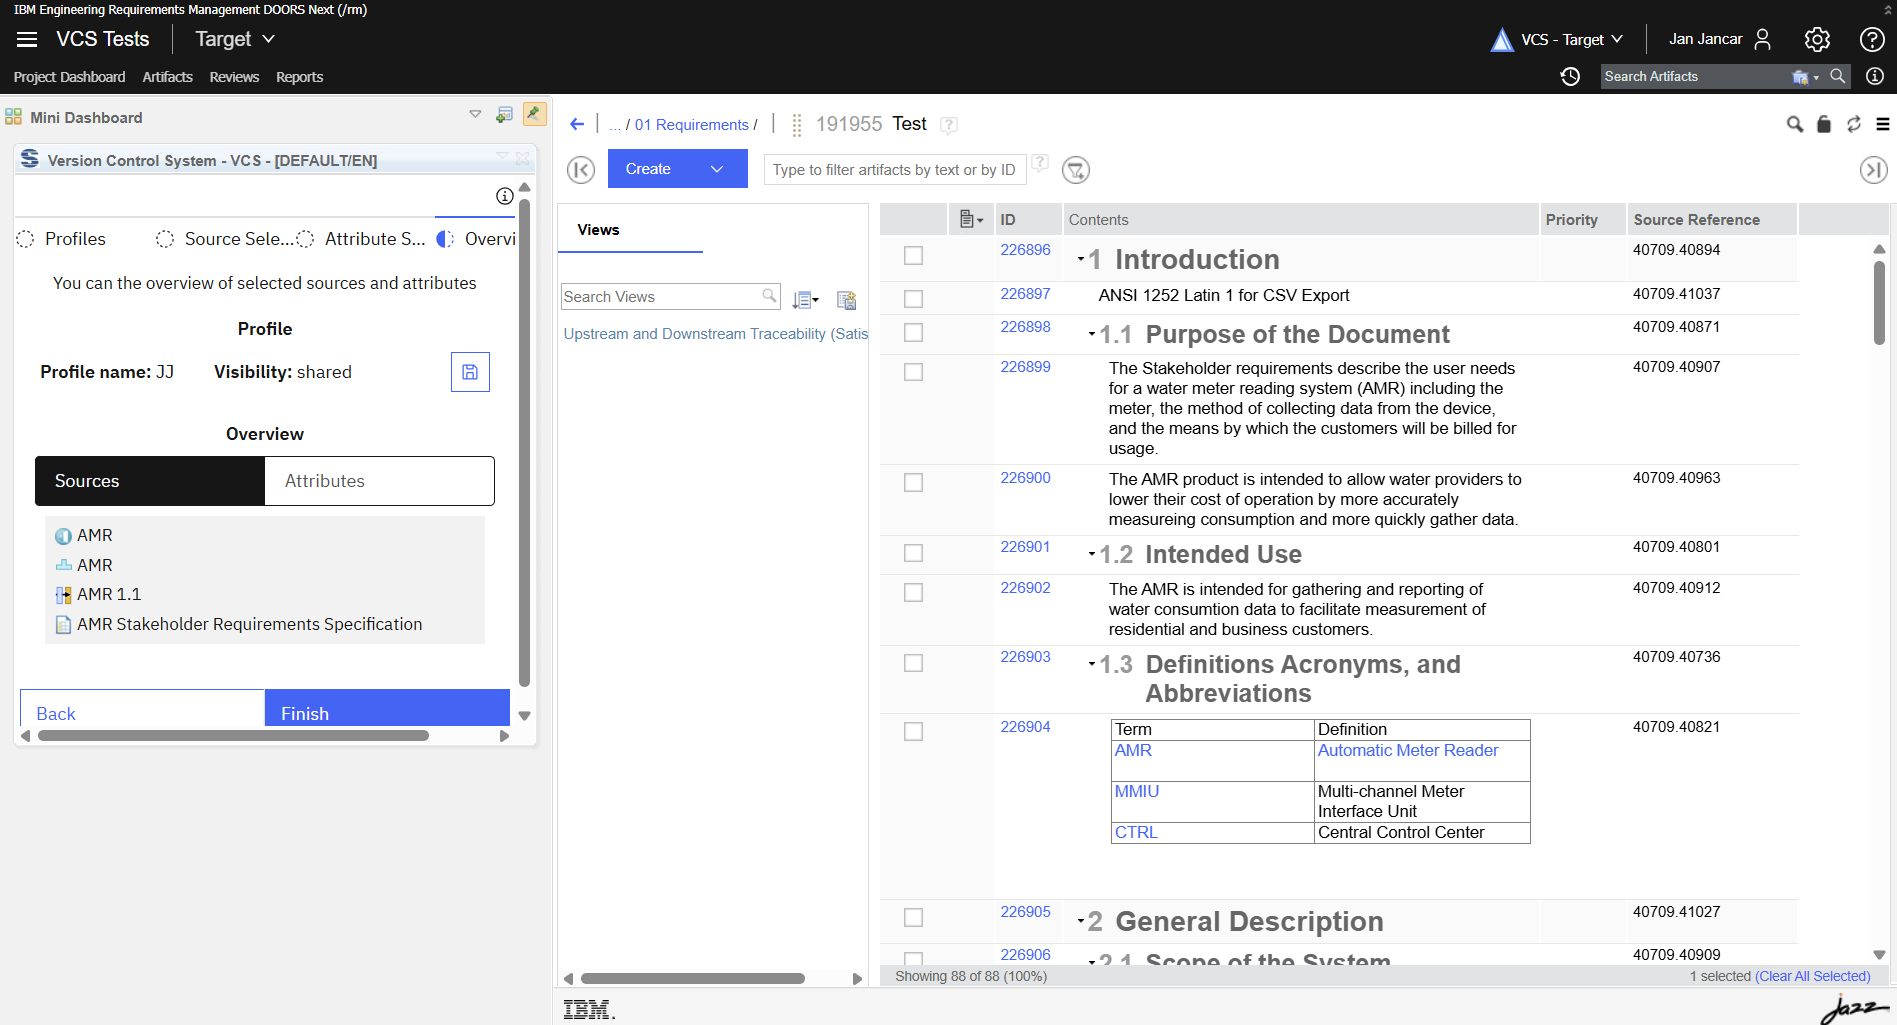Check the box for artifact 226896
The image size is (1897, 1025).
pos(913,256)
